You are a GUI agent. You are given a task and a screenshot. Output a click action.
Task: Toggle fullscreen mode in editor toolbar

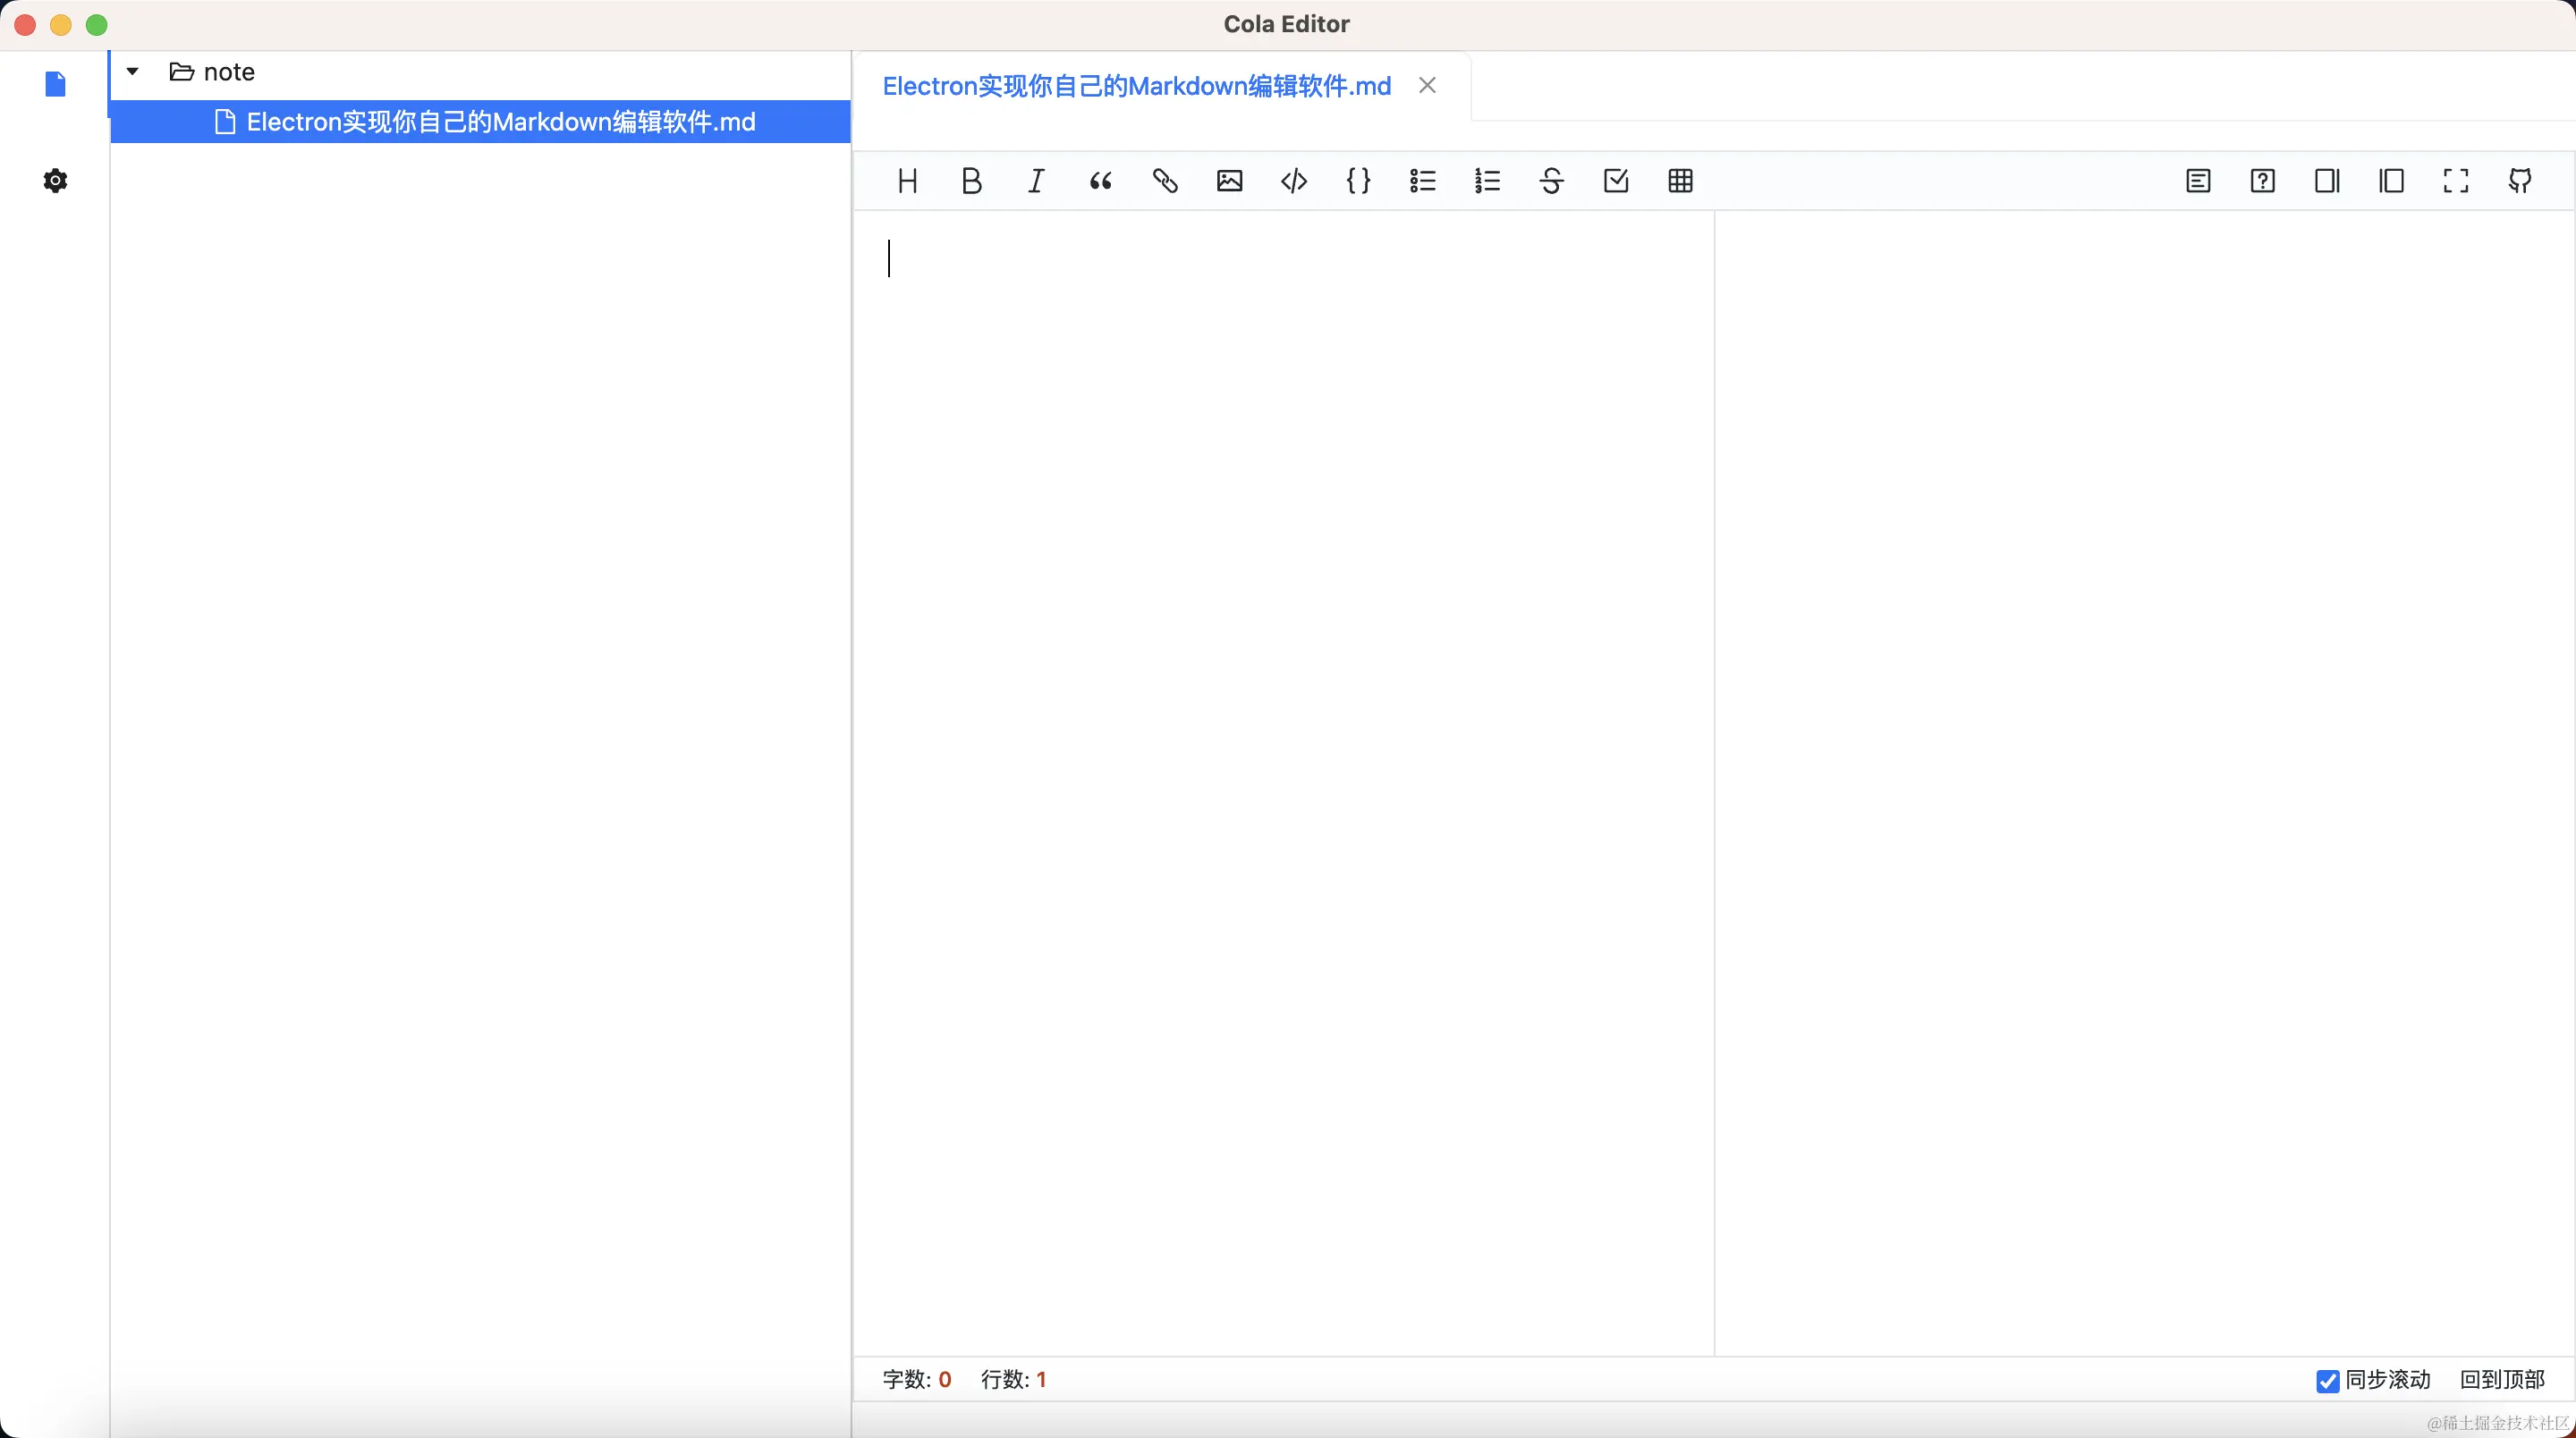click(2455, 181)
